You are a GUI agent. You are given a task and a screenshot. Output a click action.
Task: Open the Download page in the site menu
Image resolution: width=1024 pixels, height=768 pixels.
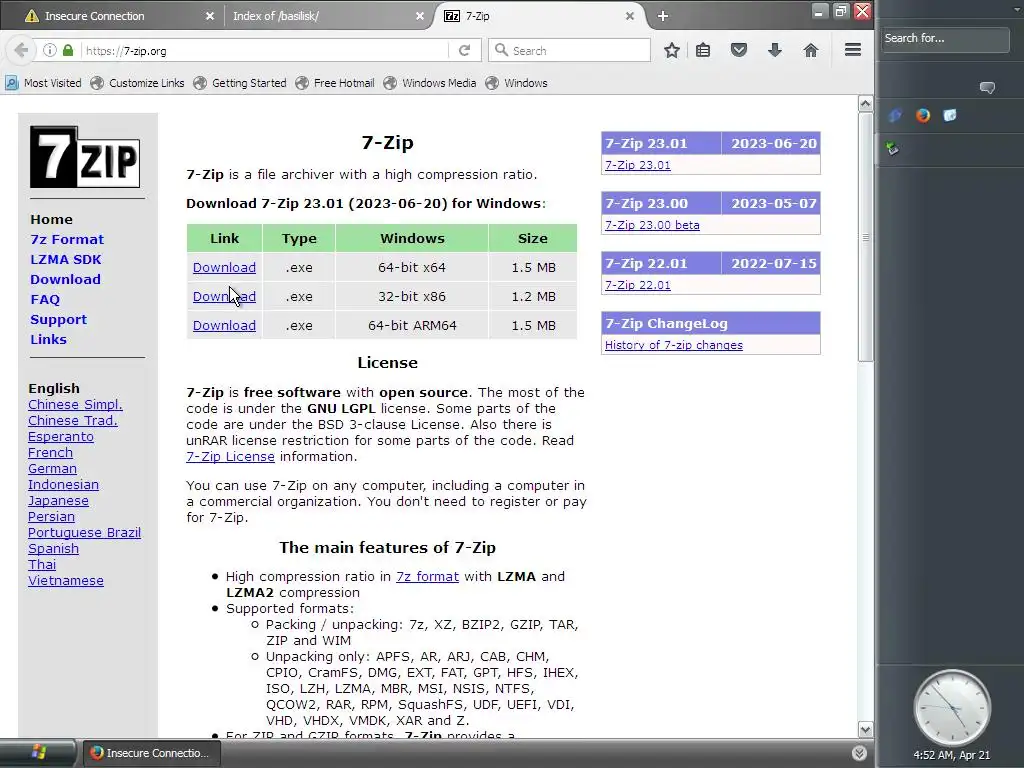(x=65, y=280)
